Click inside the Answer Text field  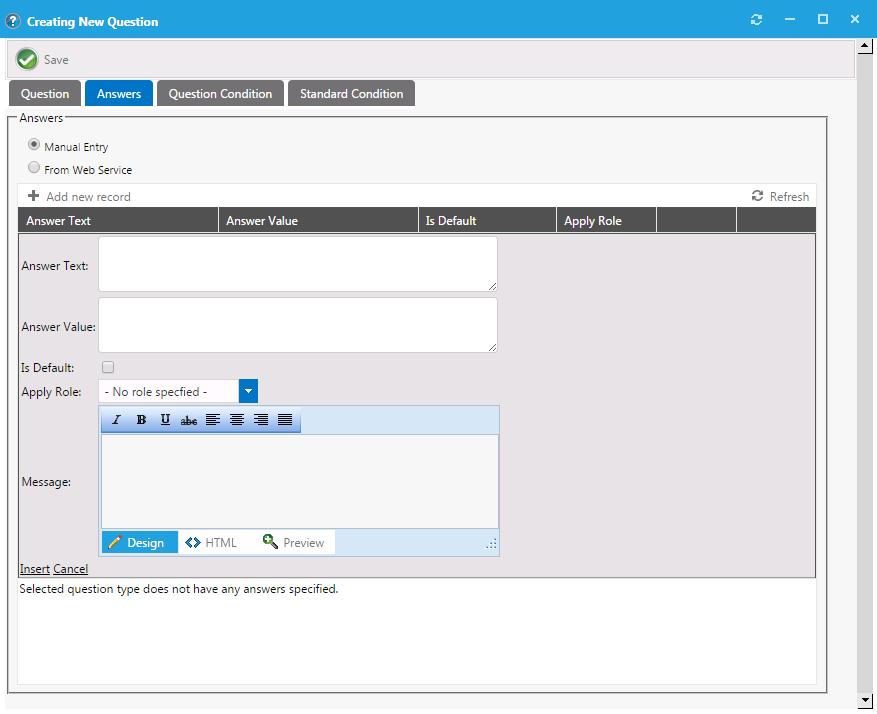tap(297, 264)
